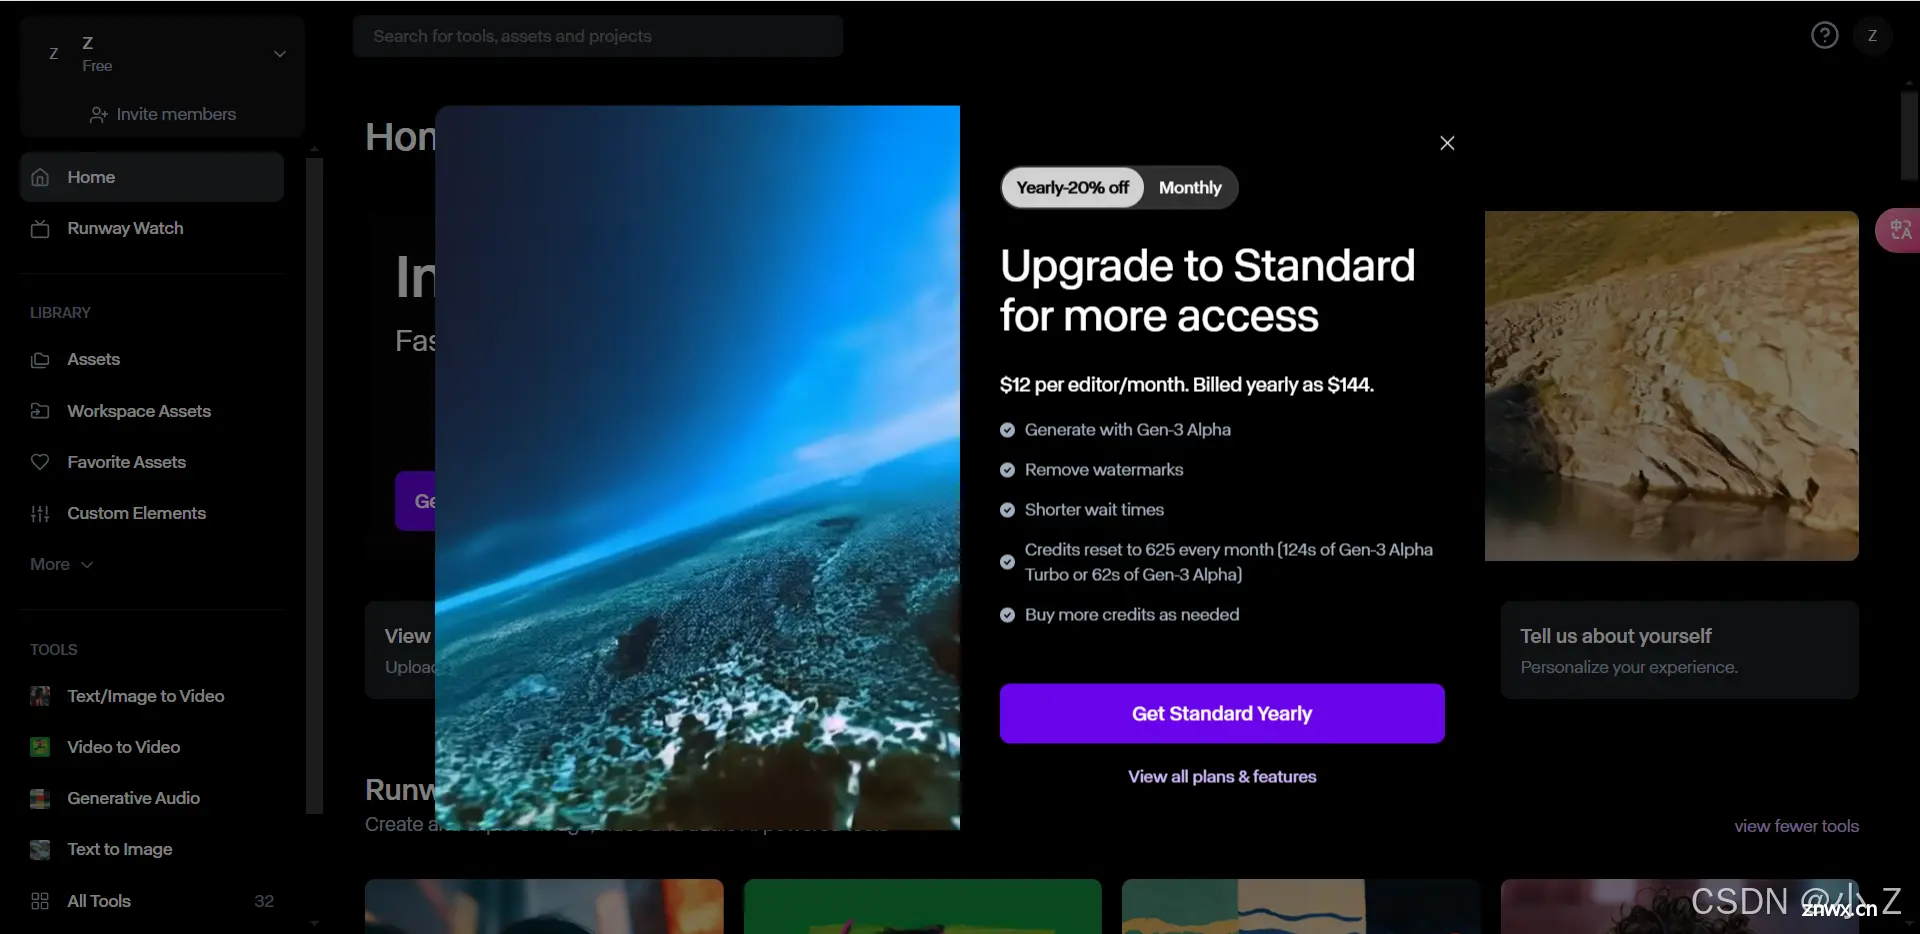Image resolution: width=1920 pixels, height=934 pixels.
Task: Open Workspace Assets
Action: [152, 411]
